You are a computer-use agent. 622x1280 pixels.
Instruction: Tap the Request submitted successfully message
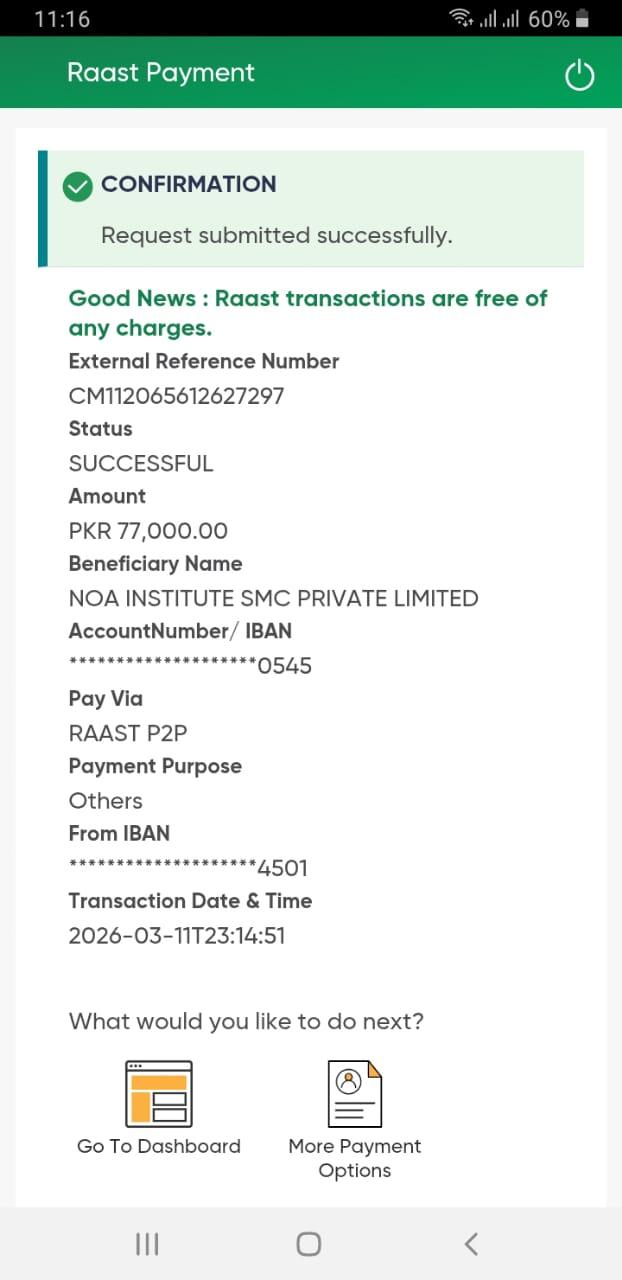click(276, 236)
